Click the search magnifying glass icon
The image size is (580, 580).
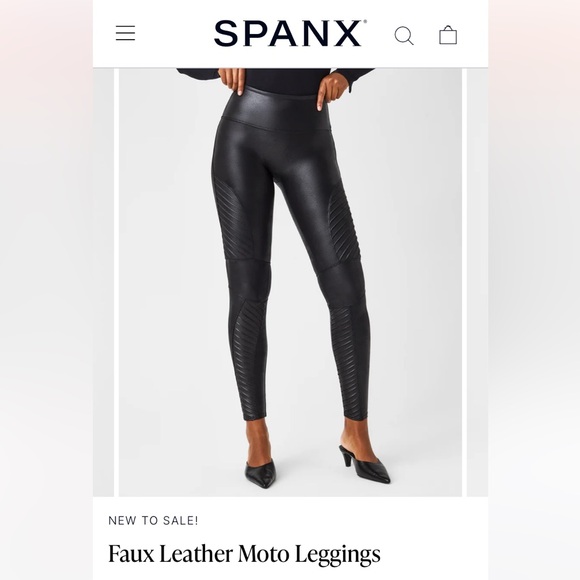404,36
